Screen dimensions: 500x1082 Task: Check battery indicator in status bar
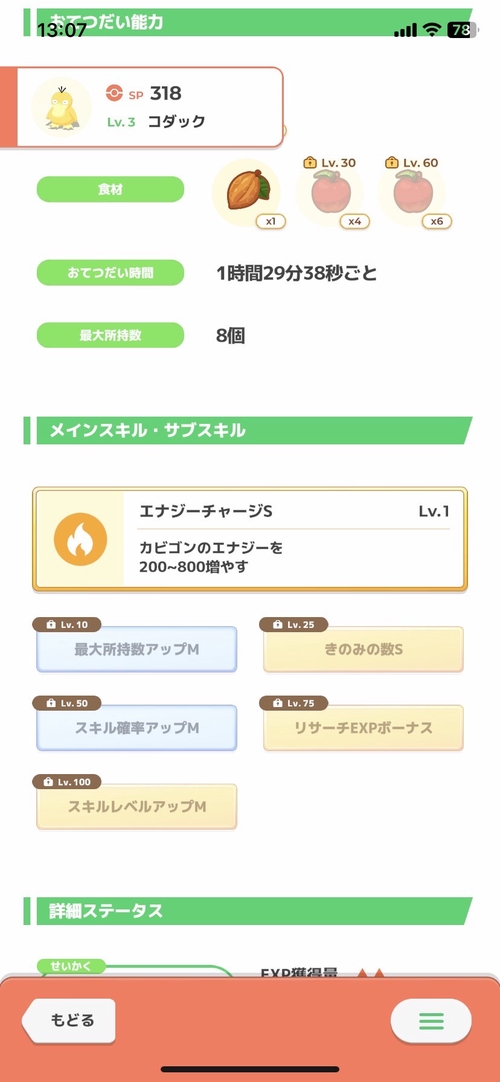pyautogui.click(x=460, y=30)
